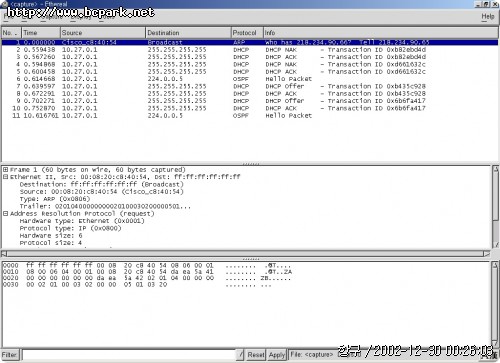500x363 pixels.
Task: Select packet 3 DHCP ACK 0xb82ebd4d
Action: click(250, 57)
